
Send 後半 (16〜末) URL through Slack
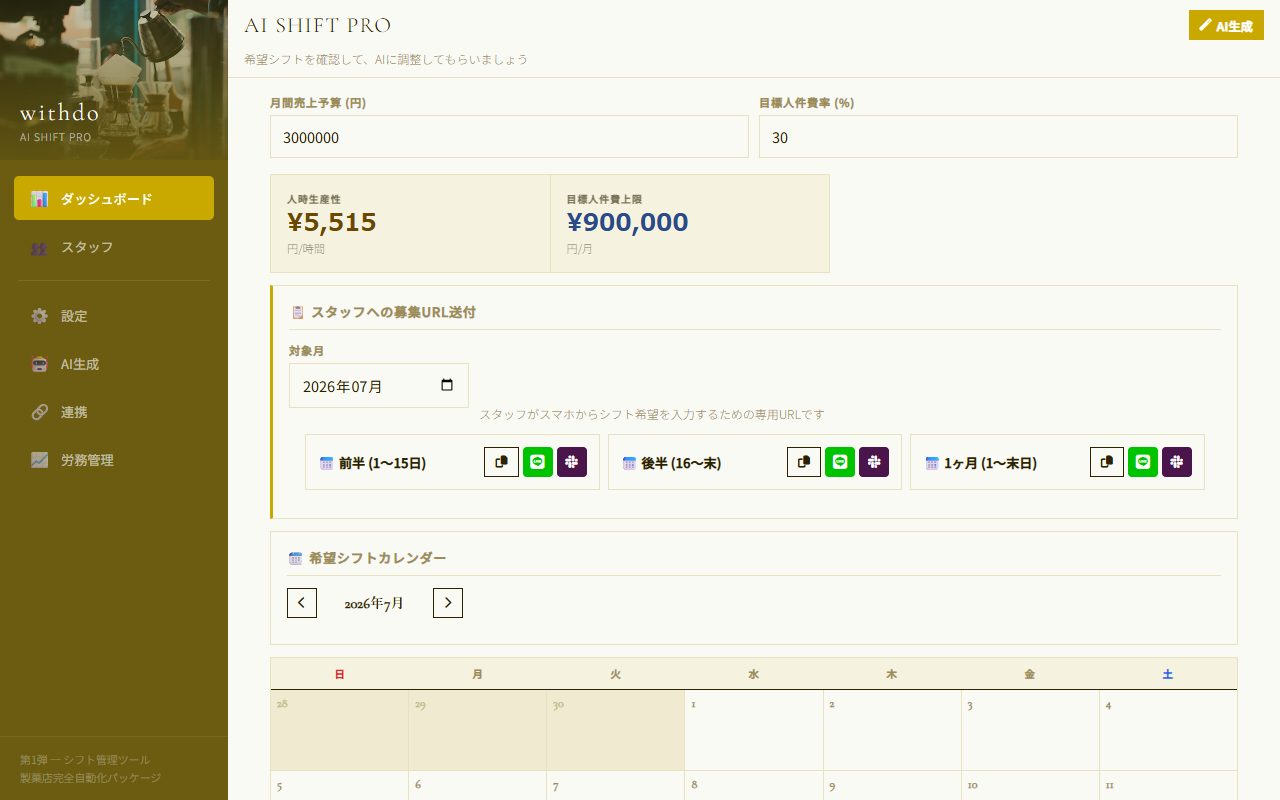(x=874, y=462)
